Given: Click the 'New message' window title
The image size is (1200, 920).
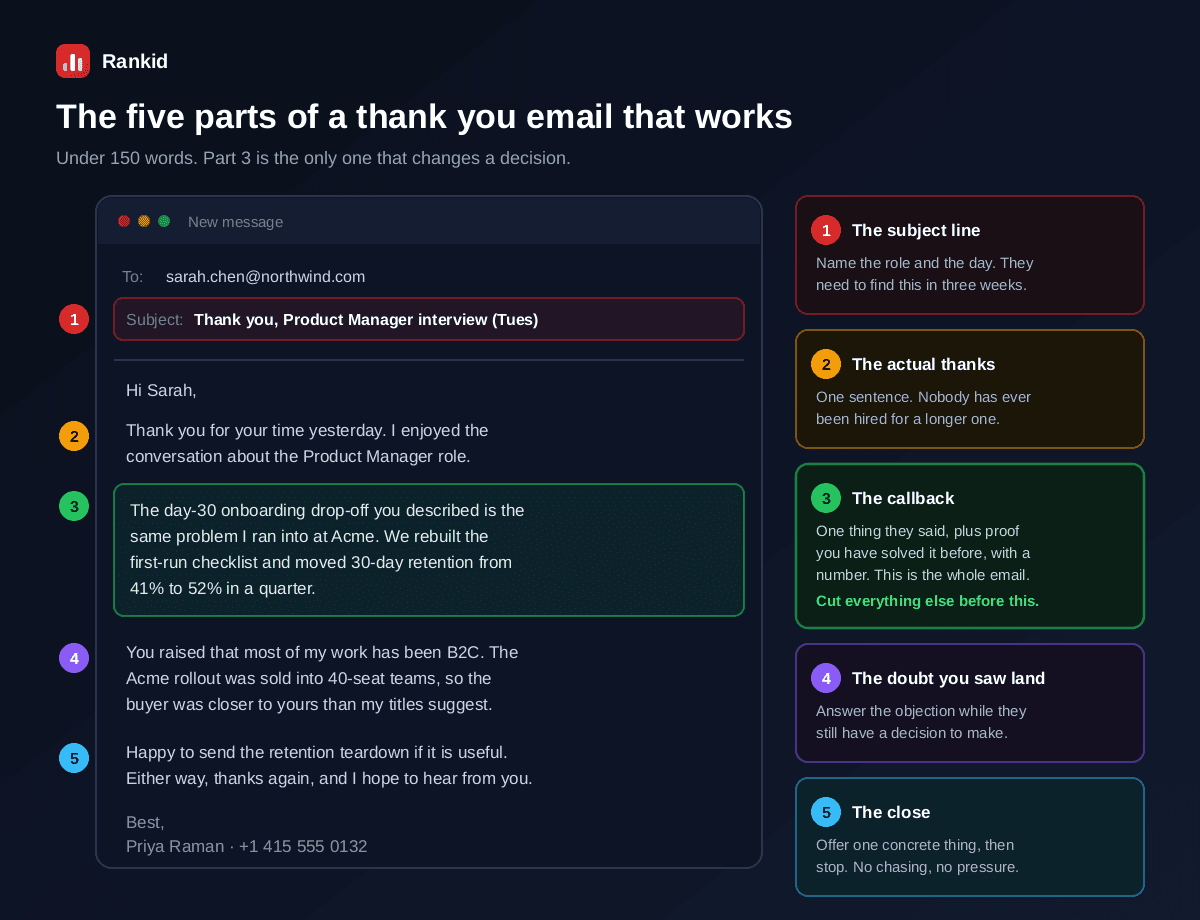Looking at the screenshot, I should 235,222.
